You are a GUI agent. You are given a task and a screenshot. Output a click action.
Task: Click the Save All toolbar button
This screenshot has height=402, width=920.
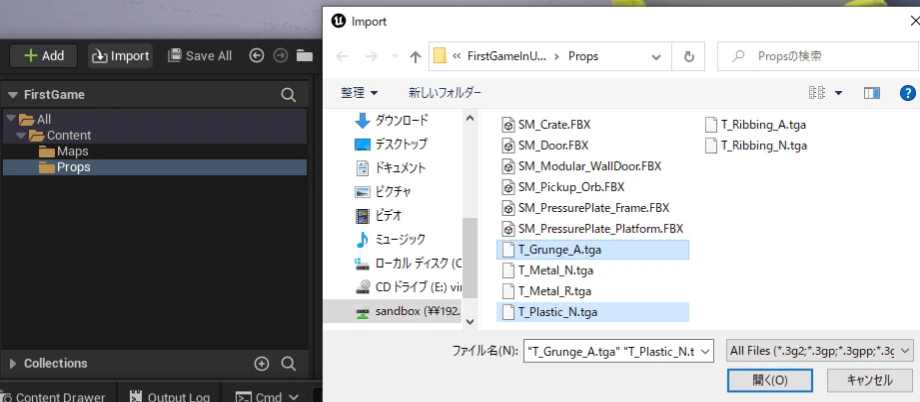pyautogui.click(x=199, y=56)
